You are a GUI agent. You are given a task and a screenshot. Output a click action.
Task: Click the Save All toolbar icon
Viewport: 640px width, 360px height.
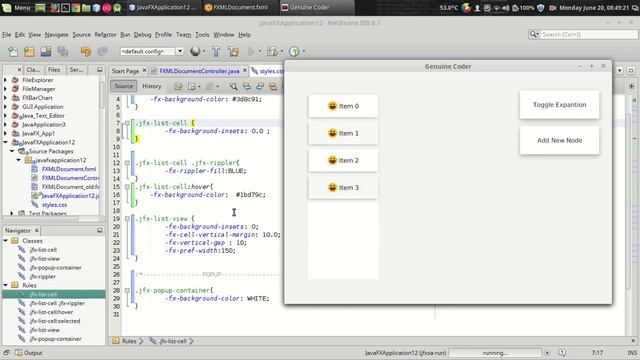click(x=62, y=51)
